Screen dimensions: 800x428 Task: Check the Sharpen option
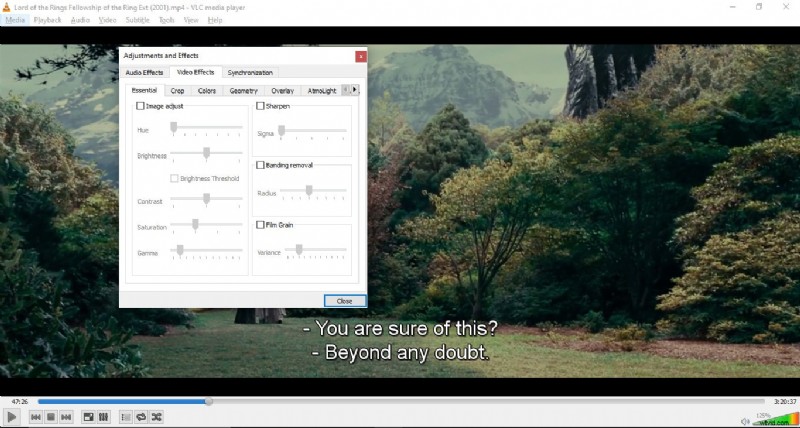click(260, 105)
